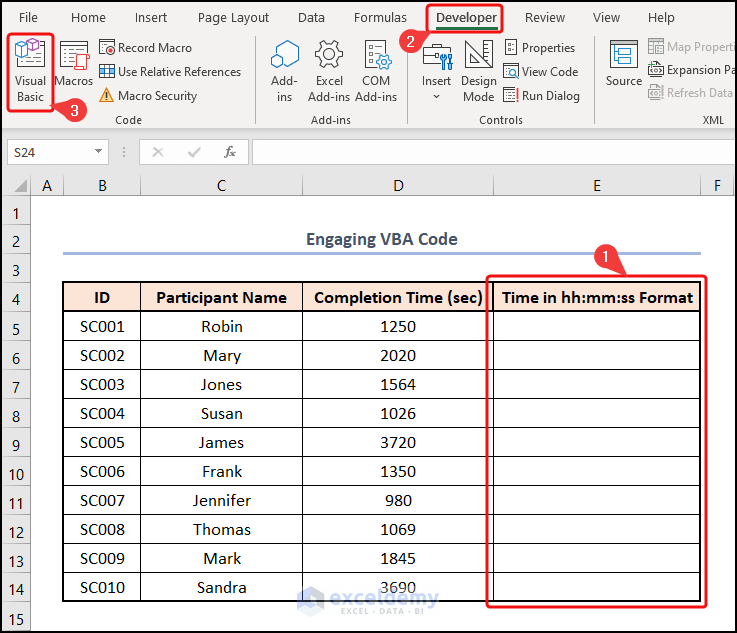Select the cell with name Jennifer
The image size is (737, 633).
(x=221, y=500)
